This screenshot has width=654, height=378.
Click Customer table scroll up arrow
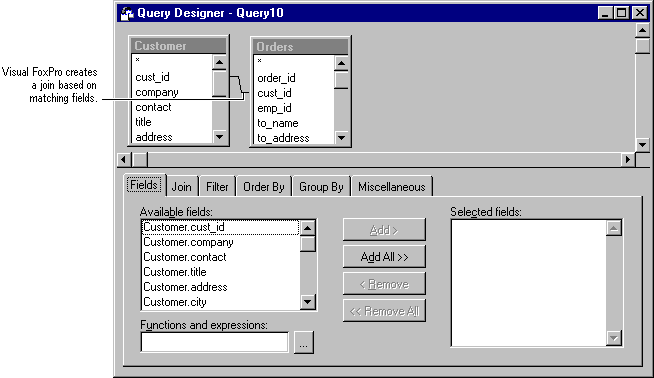tap(219, 63)
